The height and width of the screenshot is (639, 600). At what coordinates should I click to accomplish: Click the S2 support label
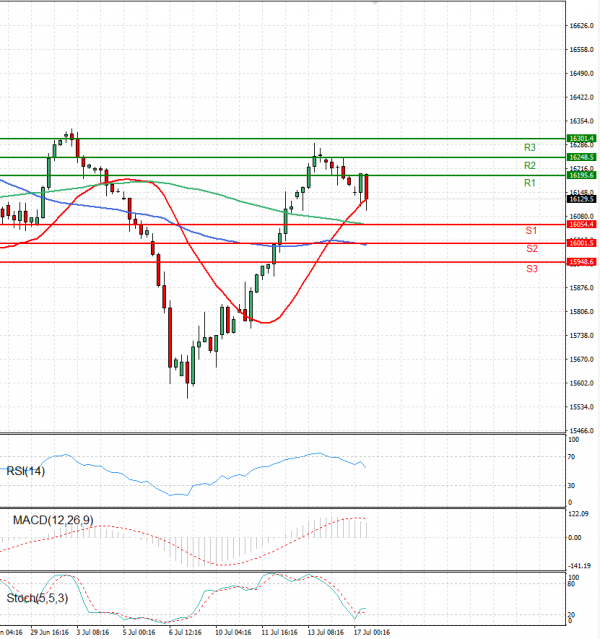tap(532, 249)
